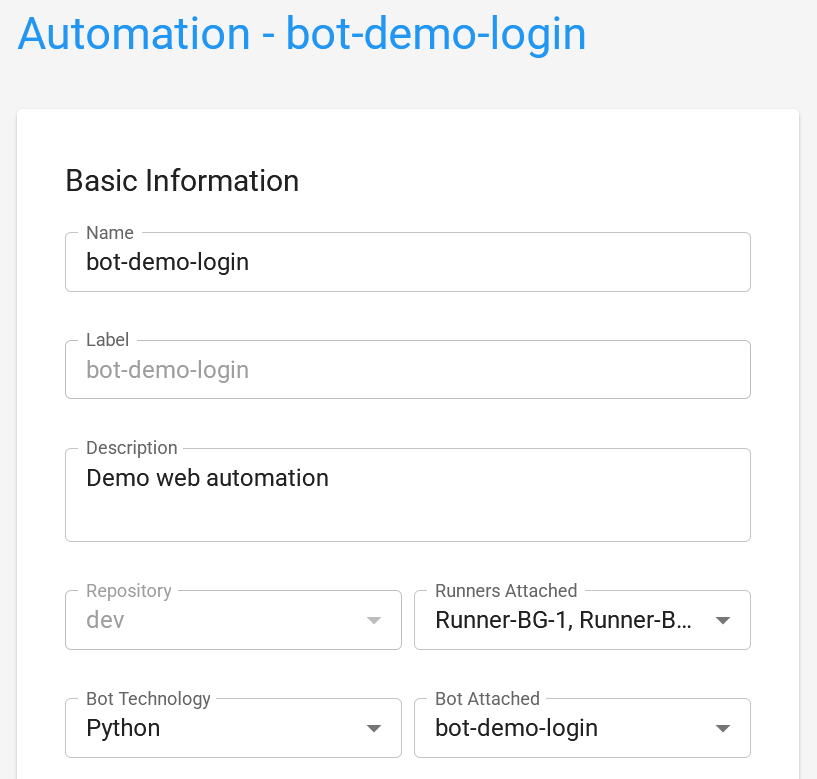
Task: Click the 'Basic Information' section heading
Action: tap(182, 181)
